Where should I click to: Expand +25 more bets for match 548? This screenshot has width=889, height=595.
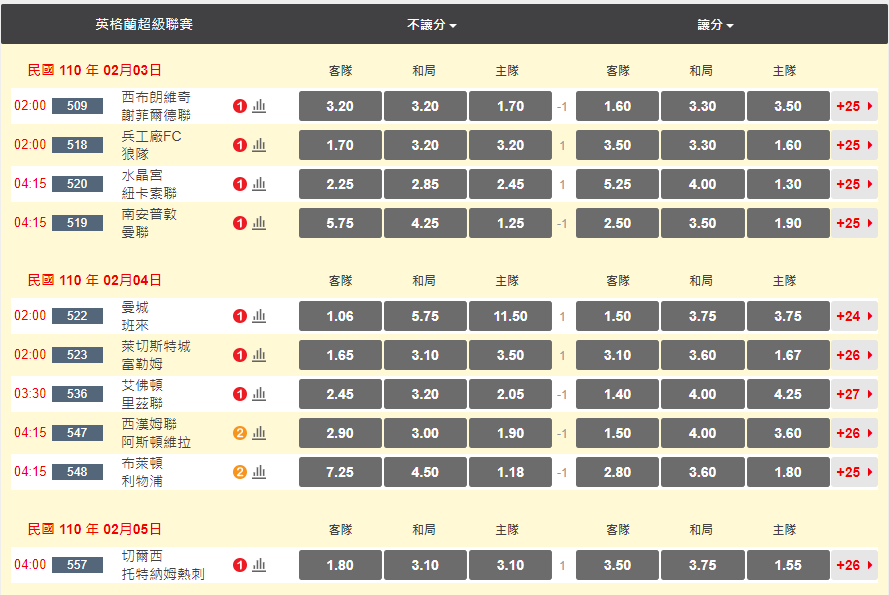coord(854,472)
